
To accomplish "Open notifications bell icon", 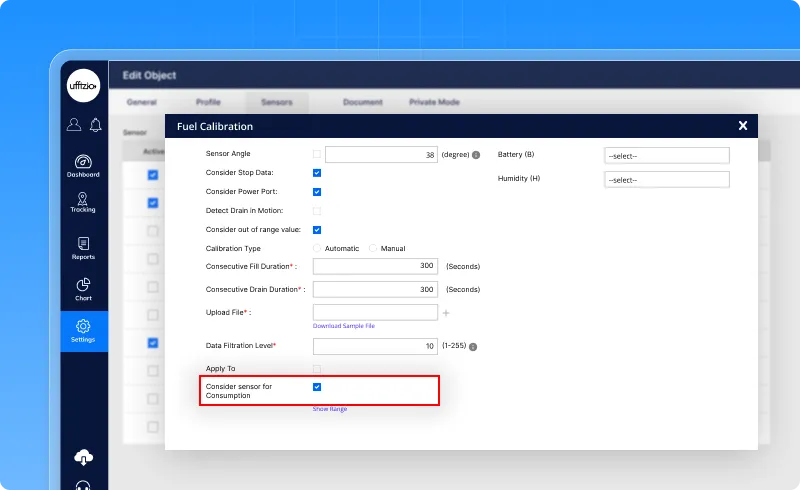I will tap(95, 125).
